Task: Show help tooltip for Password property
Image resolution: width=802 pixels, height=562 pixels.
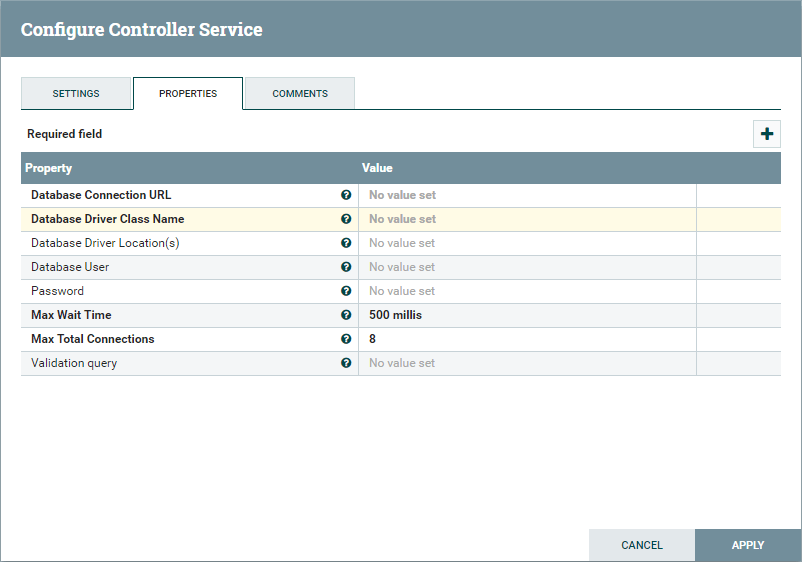Action: coord(346,291)
